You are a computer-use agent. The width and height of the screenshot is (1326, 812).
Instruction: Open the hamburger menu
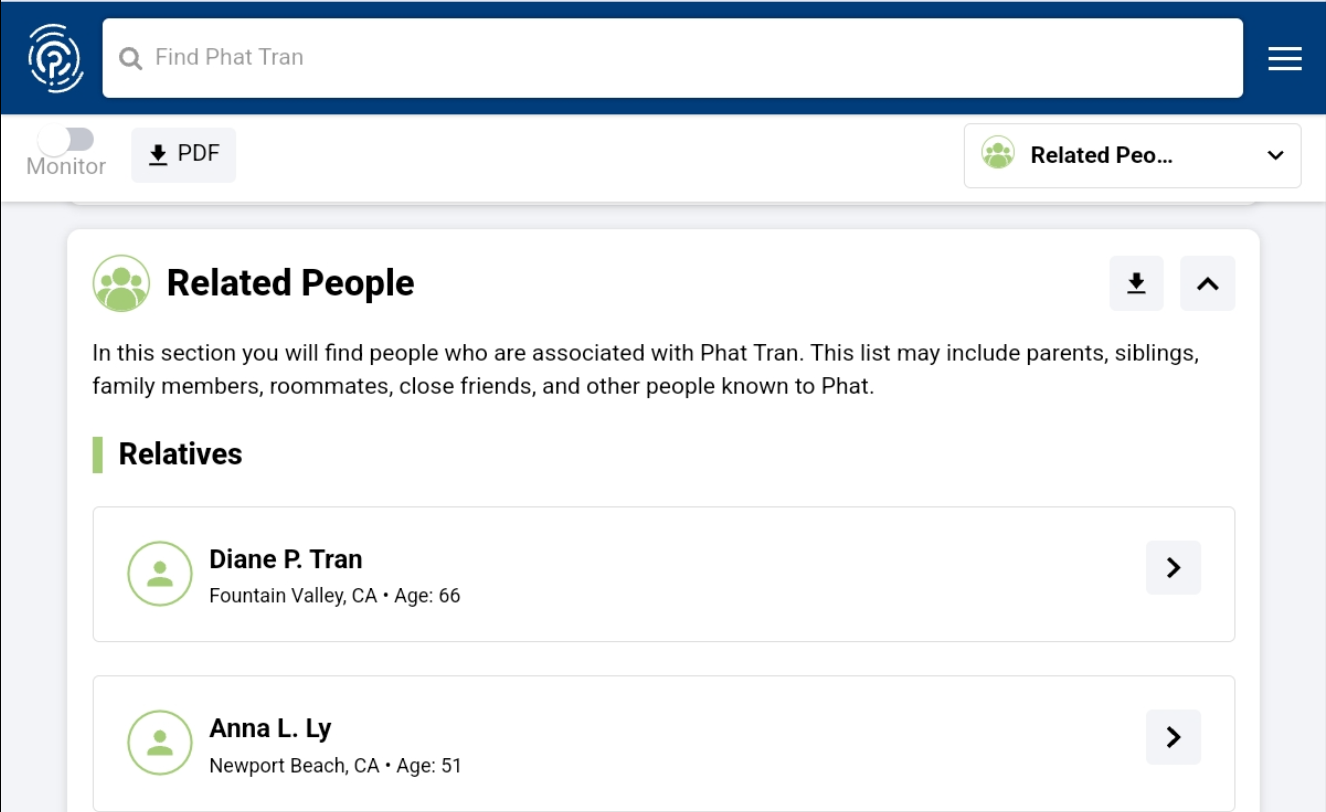pyautogui.click(x=1284, y=58)
